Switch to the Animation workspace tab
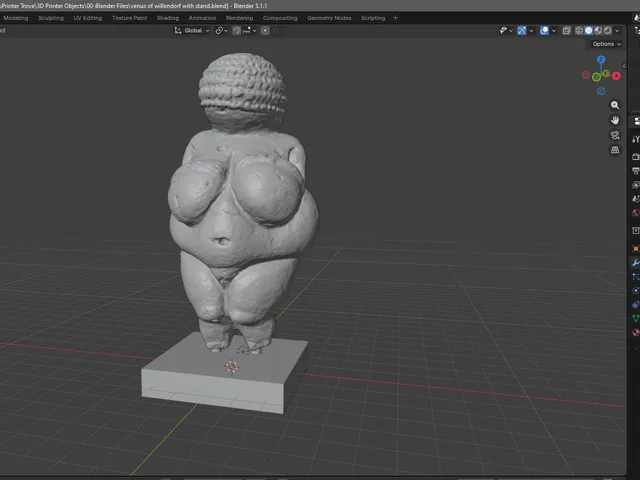Viewport: 640px width, 480px height. (202, 18)
